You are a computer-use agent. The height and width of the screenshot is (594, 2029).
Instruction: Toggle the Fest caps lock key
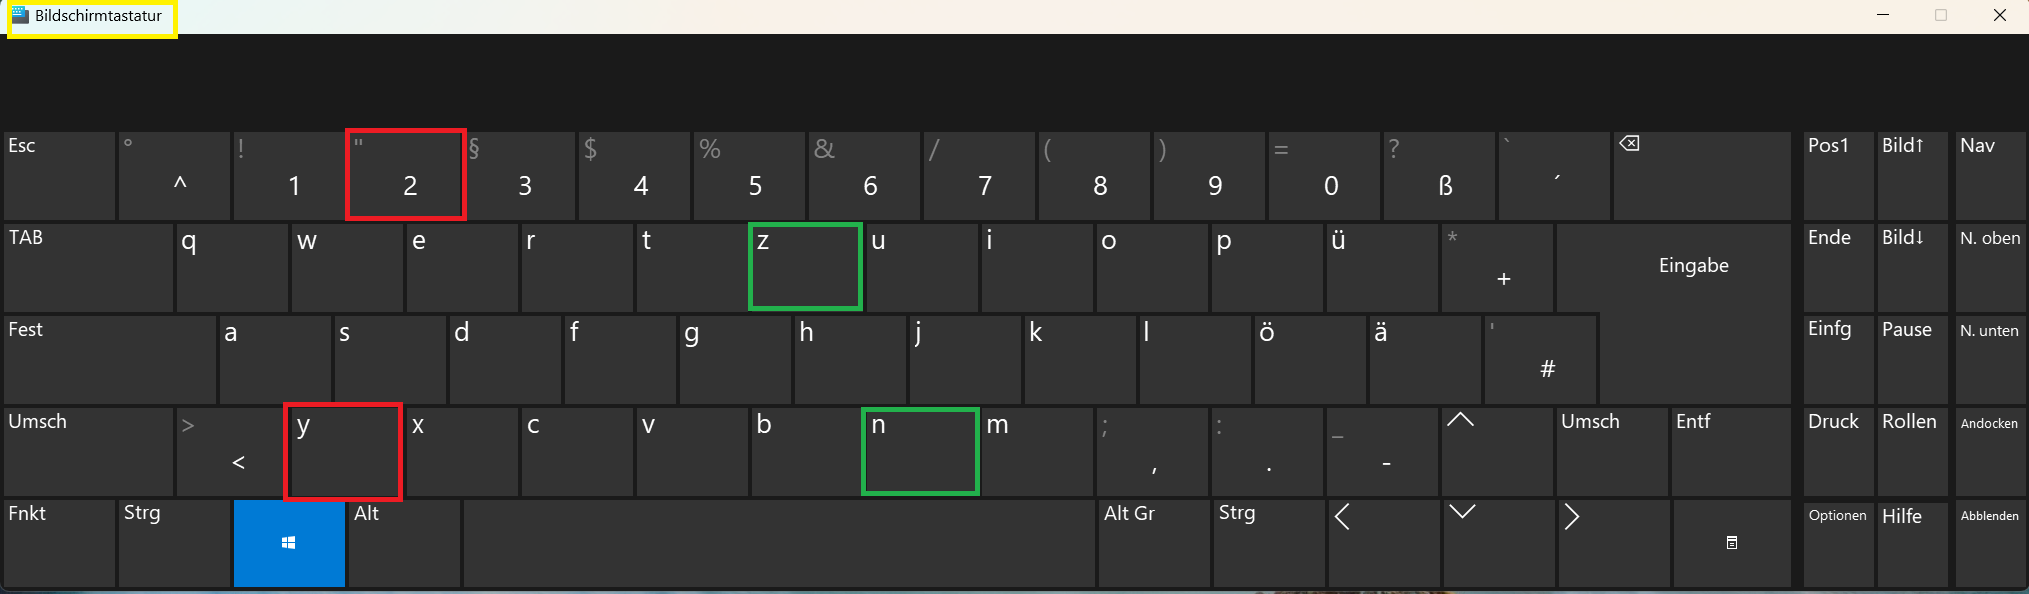110,359
